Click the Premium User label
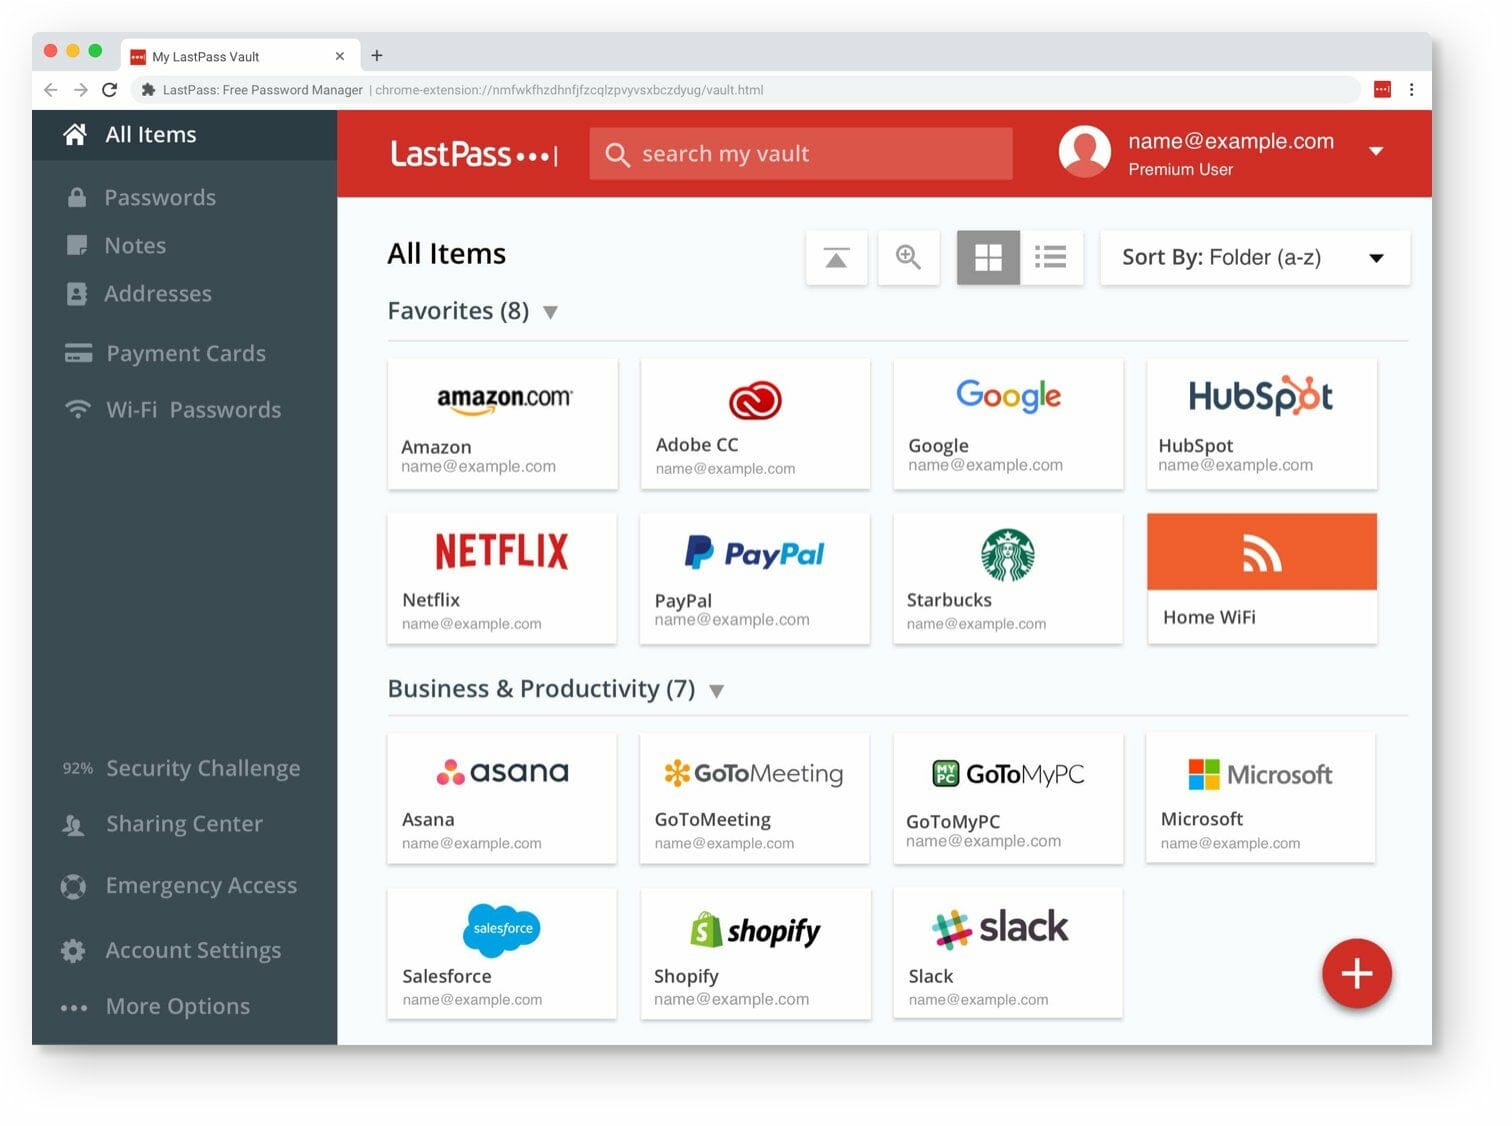Image resolution: width=1512 pixels, height=1126 pixels. coord(1180,169)
